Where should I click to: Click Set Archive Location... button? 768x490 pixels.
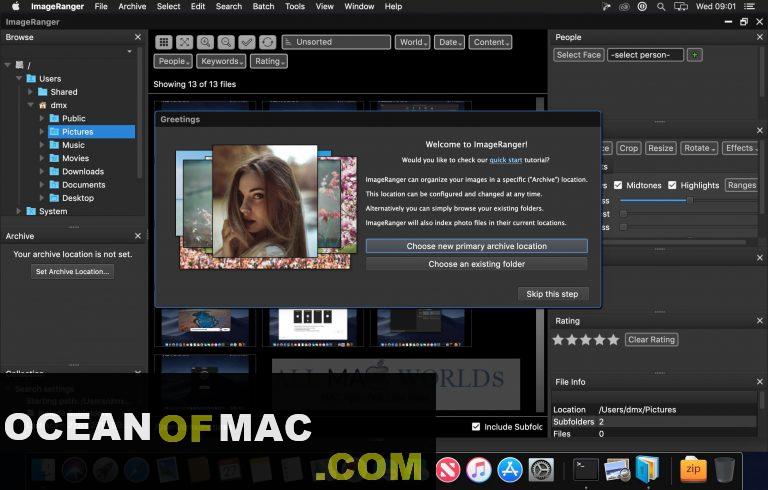point(72,271)
